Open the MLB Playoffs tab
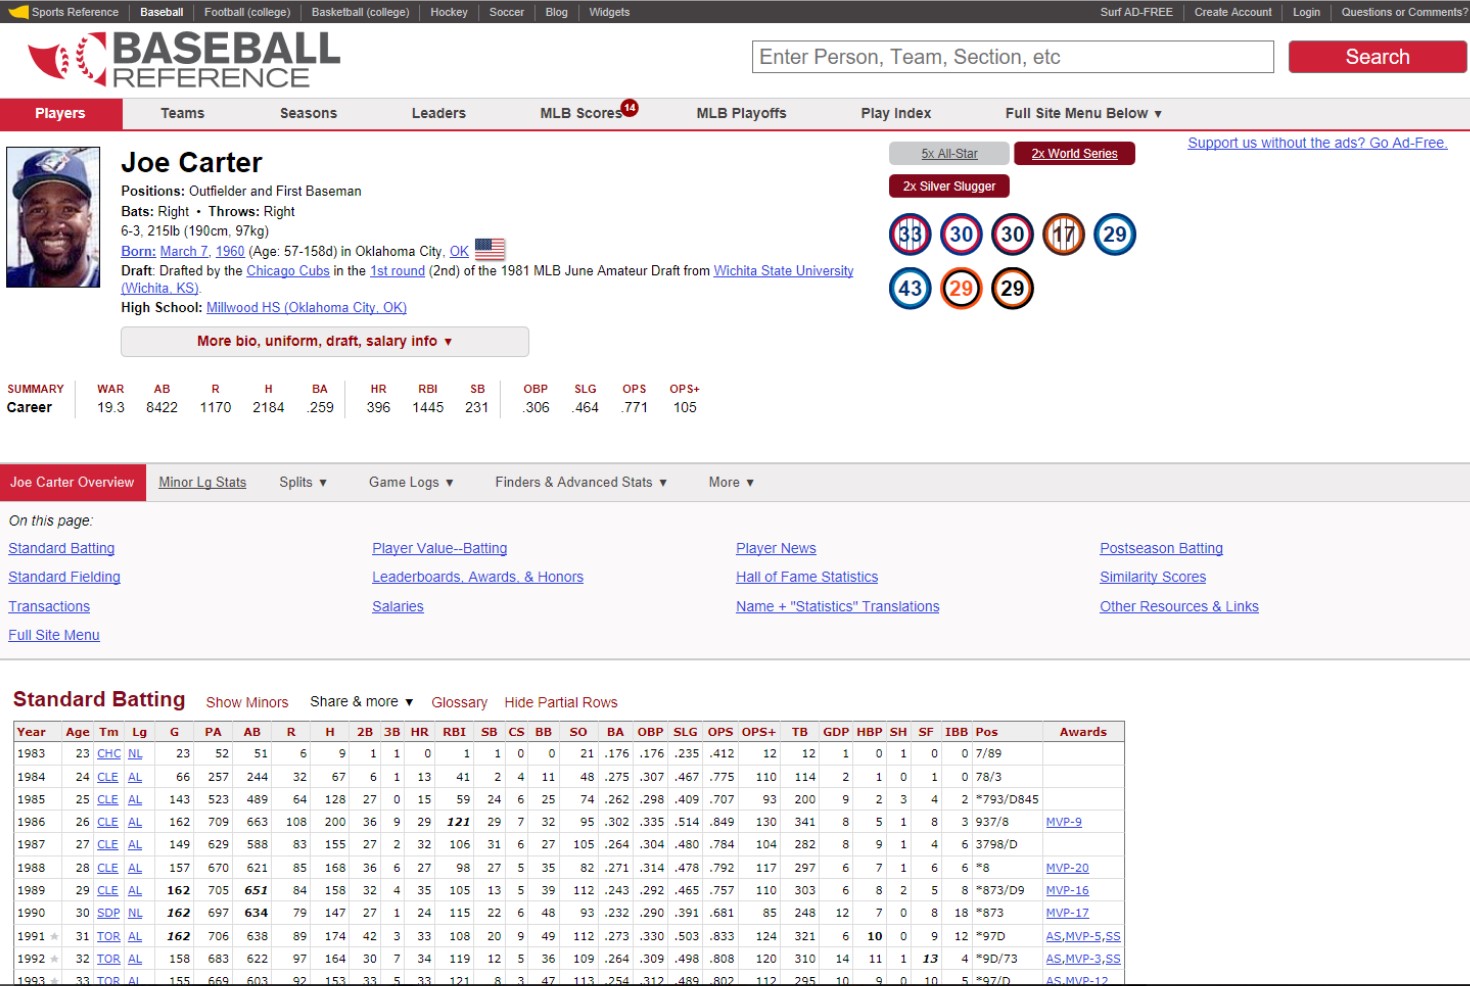The height and width of the screenshot is (986, 1470). click(x=741, y=113)
